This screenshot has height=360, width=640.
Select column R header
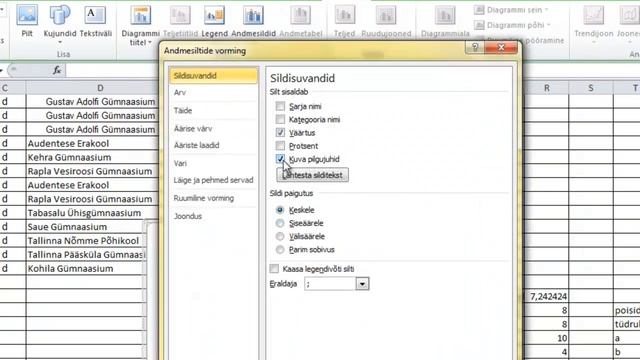point(546,88)
